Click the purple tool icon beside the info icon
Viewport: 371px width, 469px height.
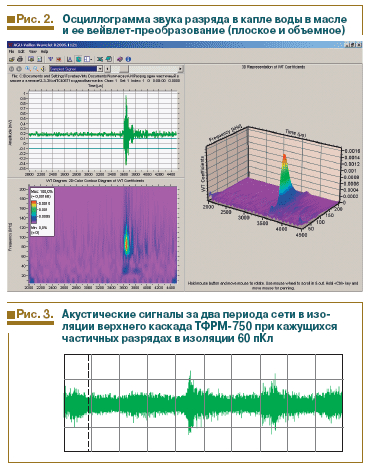coord(120,59)
